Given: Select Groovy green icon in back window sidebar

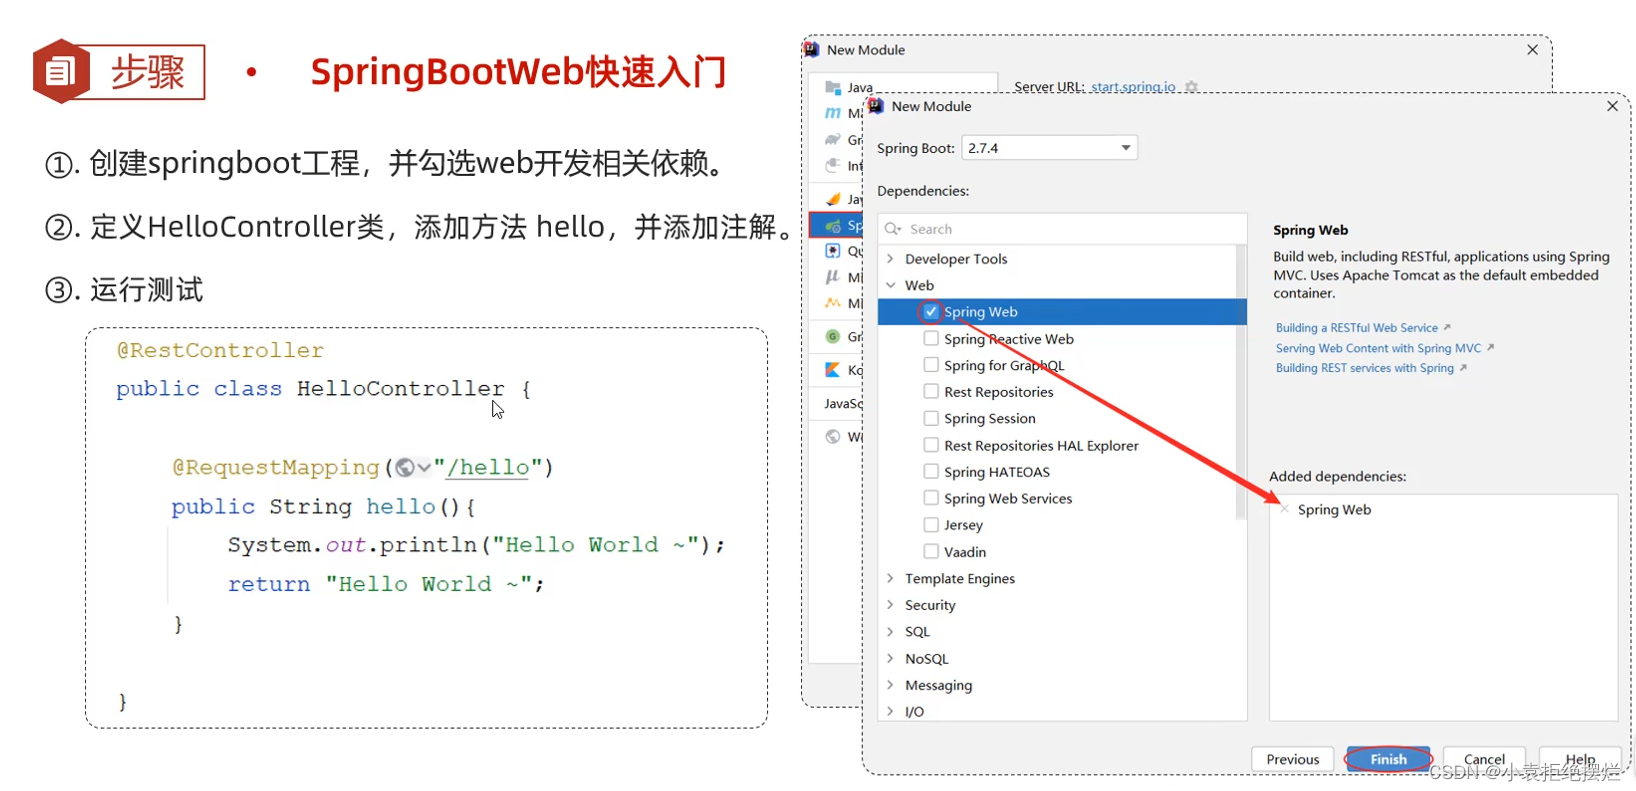Looking at the screenshot, I should pos(833,337).
